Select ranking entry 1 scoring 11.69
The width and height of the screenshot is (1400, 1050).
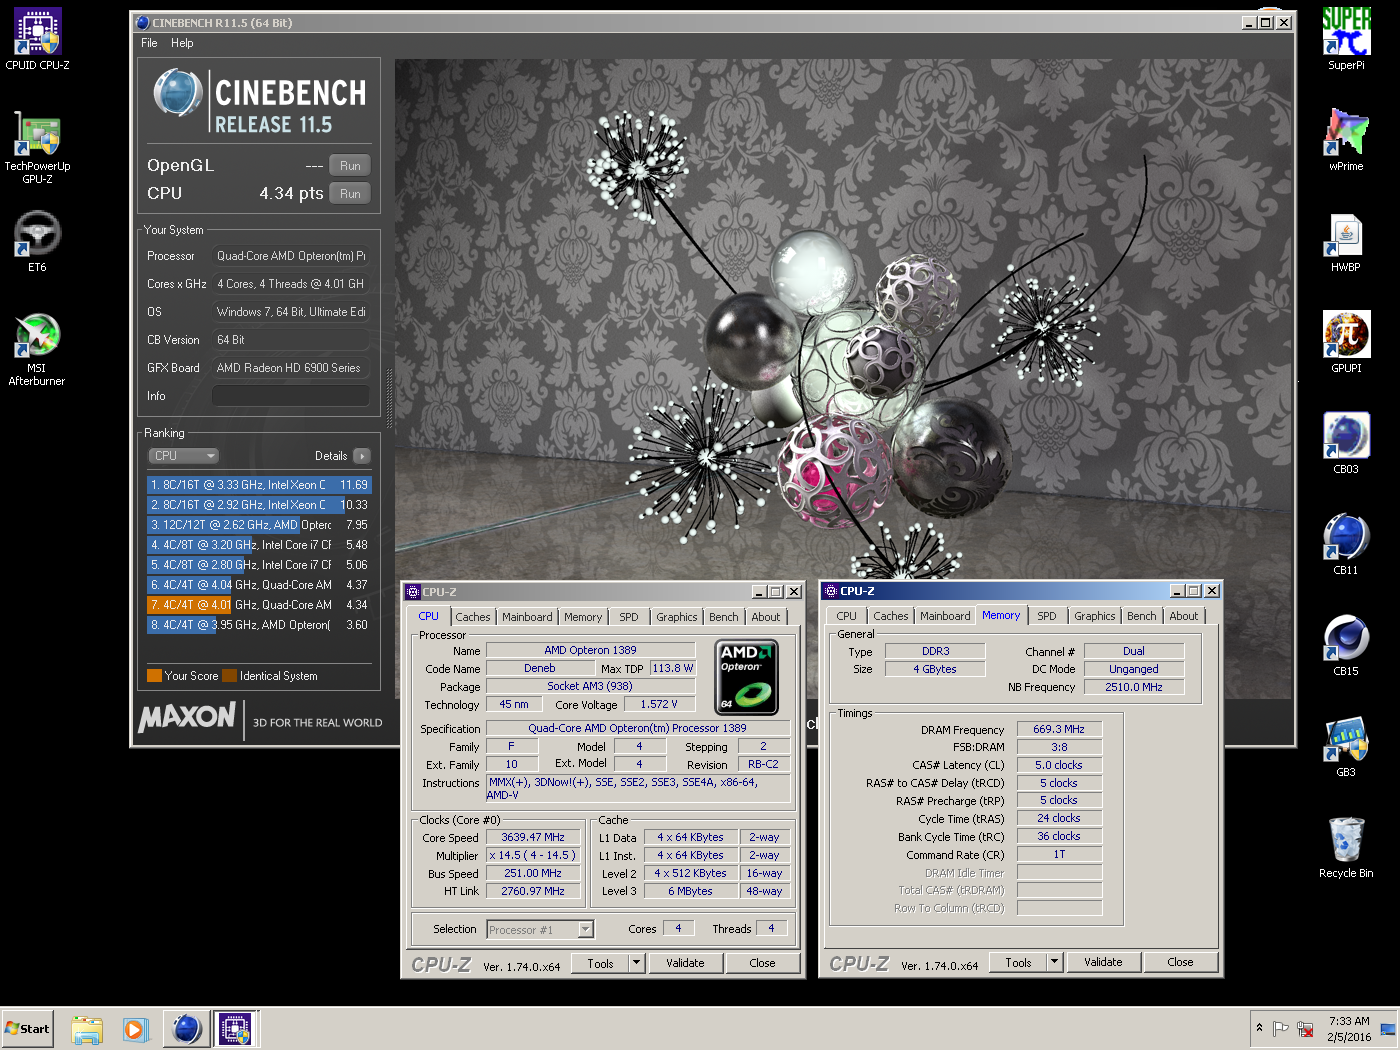point(259,485)
